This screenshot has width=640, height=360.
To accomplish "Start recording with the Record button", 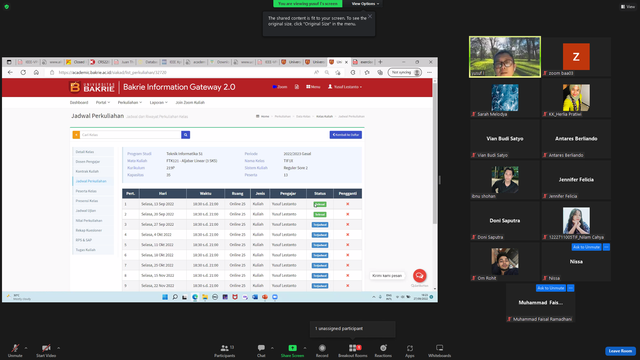I will pos(322,350).
